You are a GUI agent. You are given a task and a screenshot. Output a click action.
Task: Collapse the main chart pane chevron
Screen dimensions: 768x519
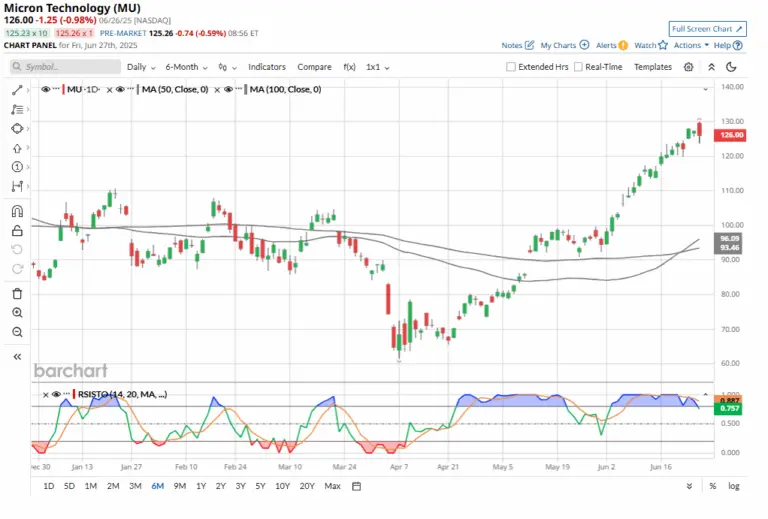(705, 90)
